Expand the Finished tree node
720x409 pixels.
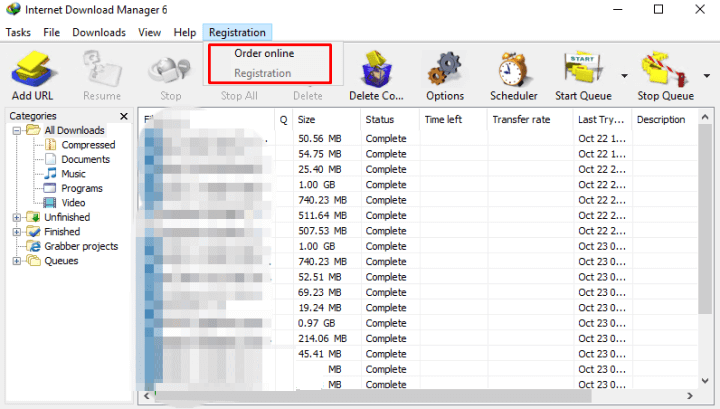click(17, 232)
